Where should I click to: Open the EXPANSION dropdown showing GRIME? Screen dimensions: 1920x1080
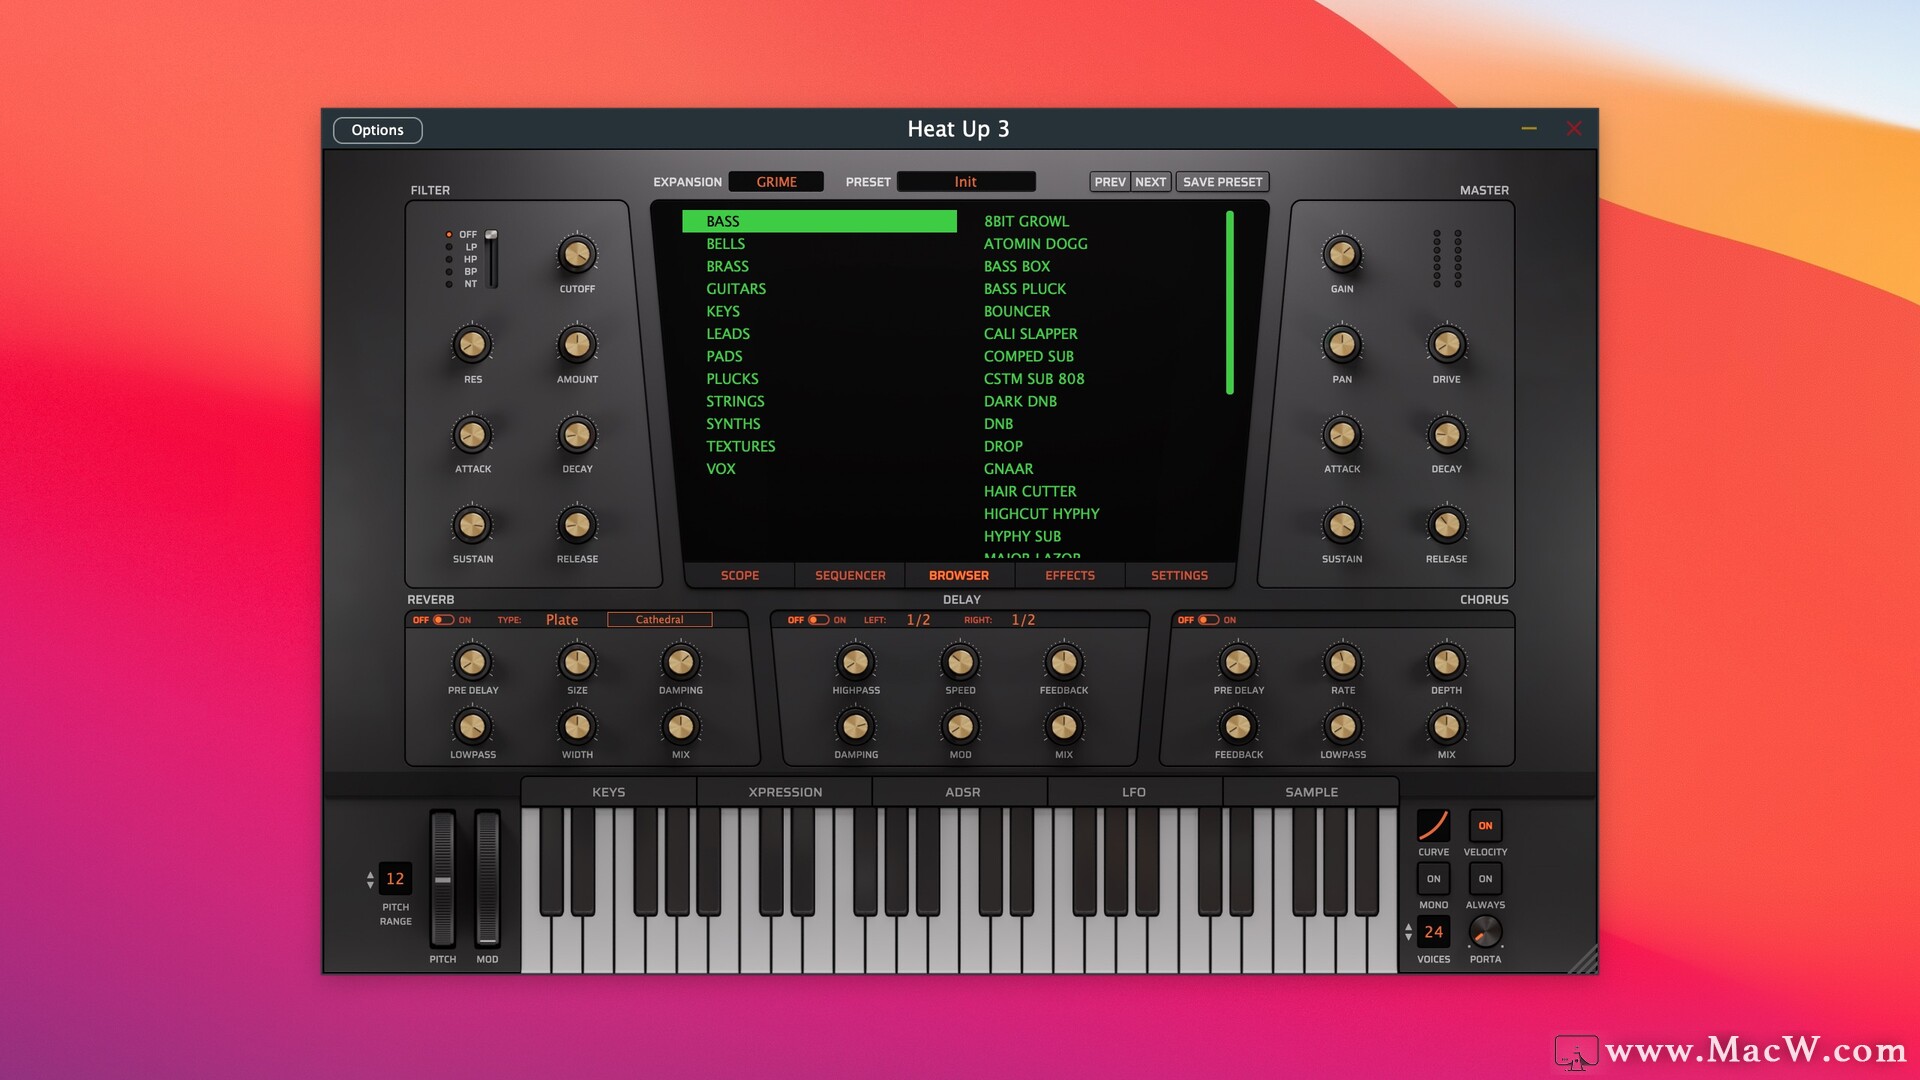point(776,182)
